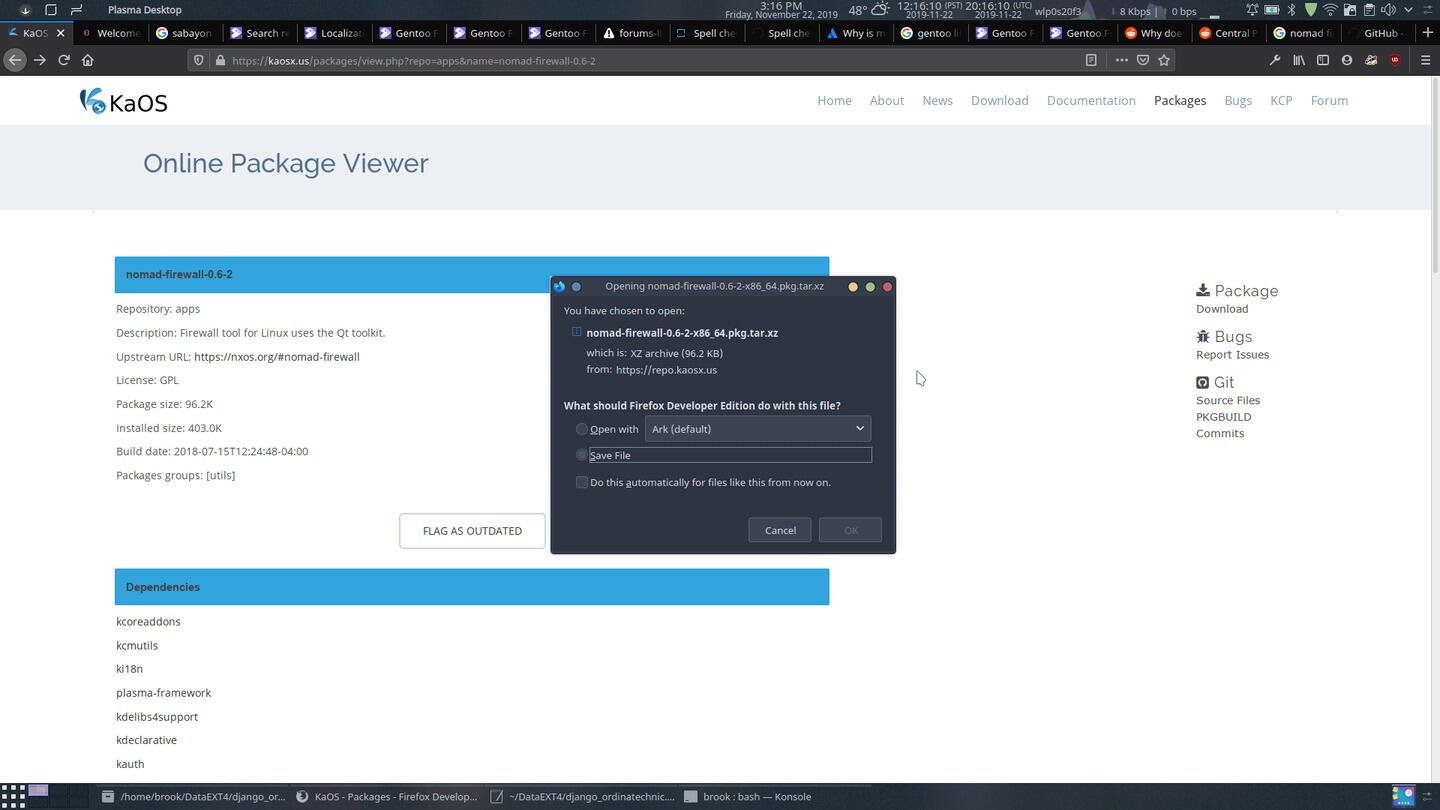Close the KaOS browser tab
The height and width of the screenshot is (810, 1440).
click(x=61, y=33)
